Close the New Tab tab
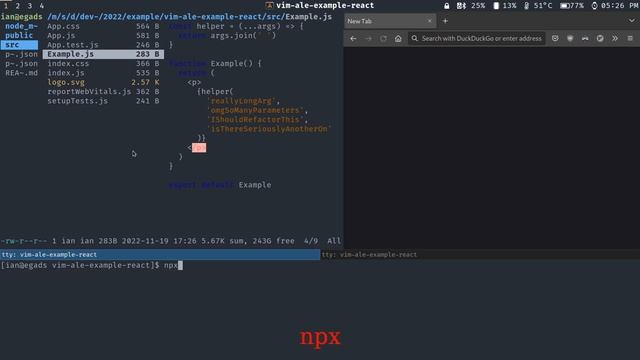 click(x=429, y=21)
